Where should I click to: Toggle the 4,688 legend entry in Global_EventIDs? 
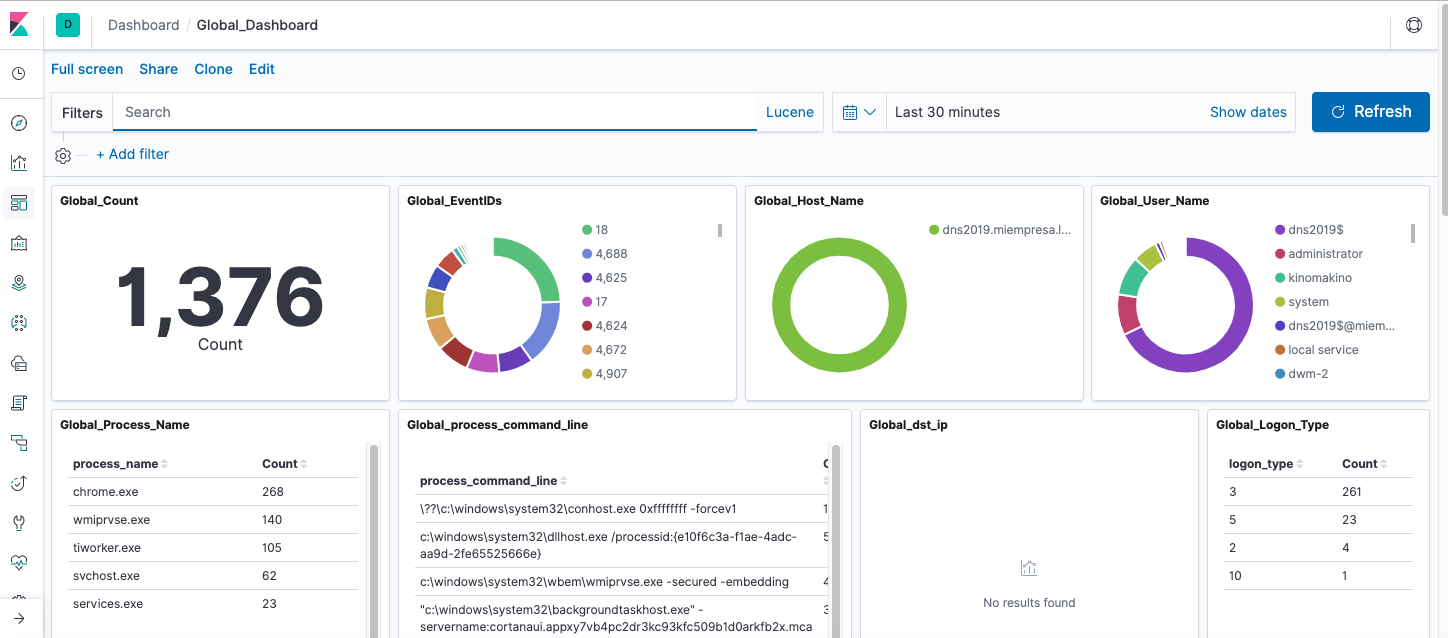click(611, 254)
